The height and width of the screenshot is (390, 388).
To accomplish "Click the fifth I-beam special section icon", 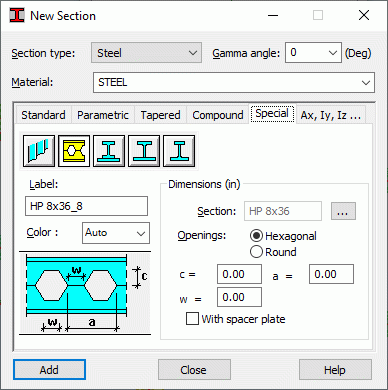I will point(179,151).
